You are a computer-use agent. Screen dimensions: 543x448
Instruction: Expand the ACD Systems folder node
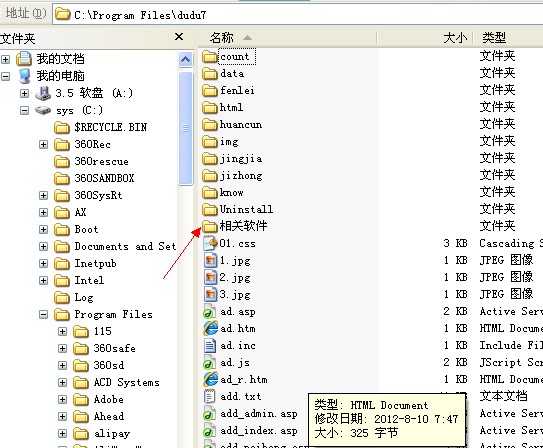tap(62, 383)
